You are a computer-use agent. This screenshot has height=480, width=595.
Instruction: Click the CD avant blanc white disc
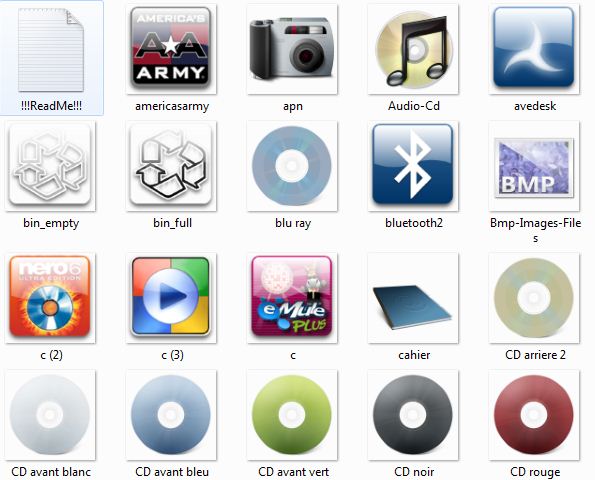click(x=50, y=415)
